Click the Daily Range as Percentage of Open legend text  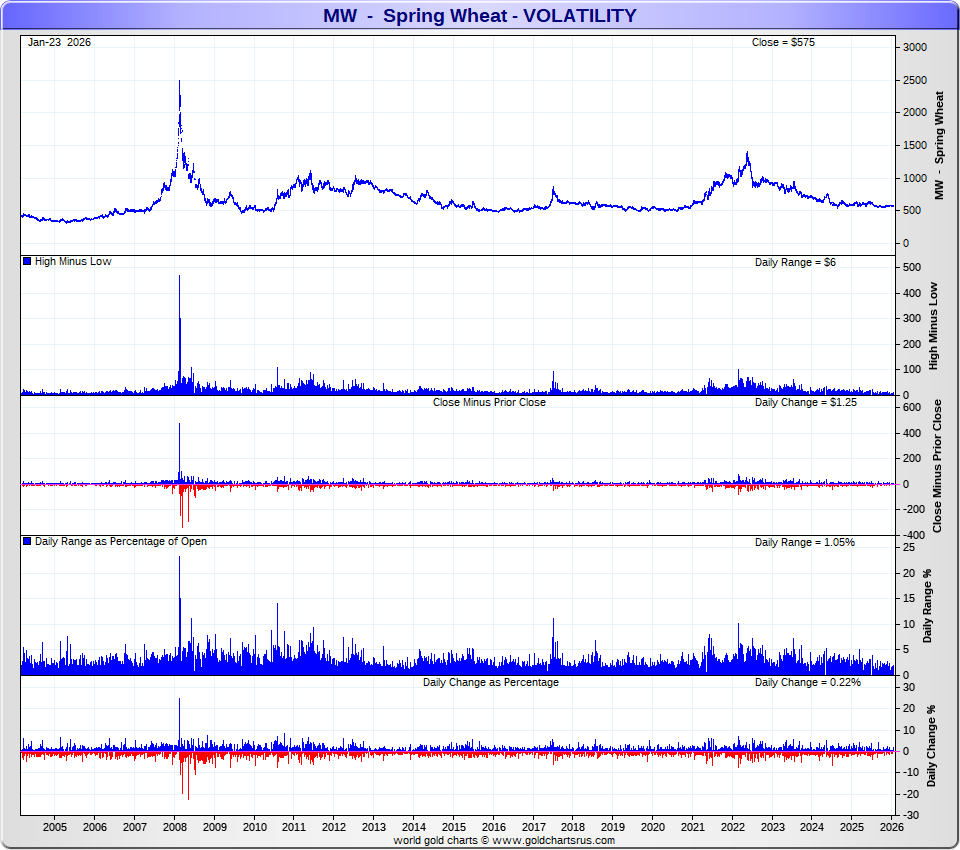(x=121, y=542)
